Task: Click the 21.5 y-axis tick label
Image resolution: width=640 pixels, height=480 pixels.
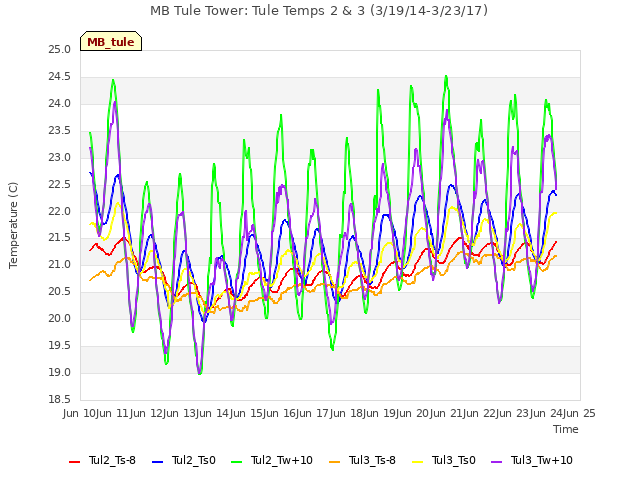Action: pos(60,238)
